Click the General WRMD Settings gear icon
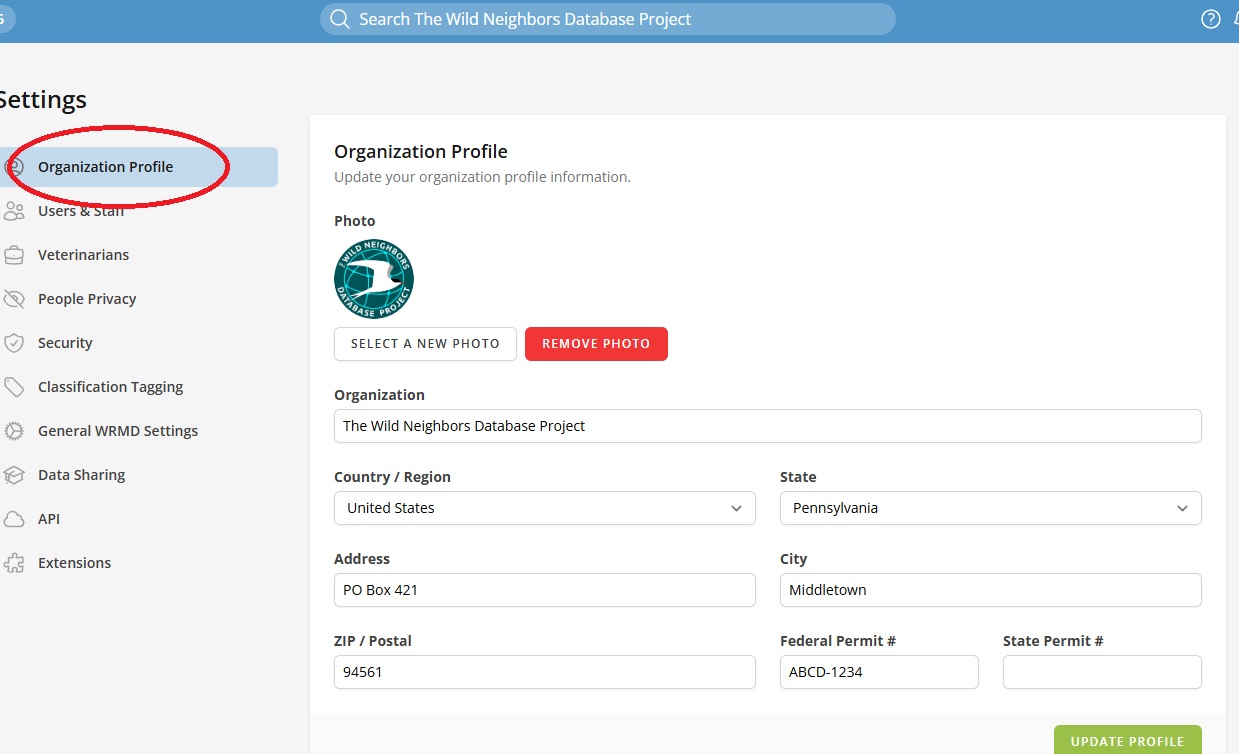Image resolution: width=1239 pixels, height=754 pixels. tap(14, 431)
